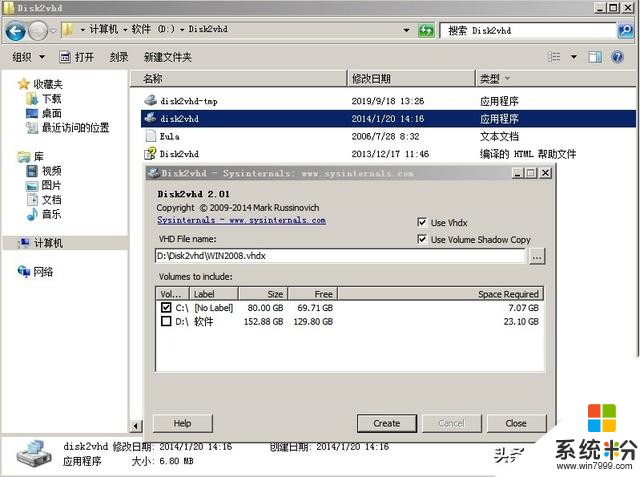Click 打开 in the toolbar
Image resolution: width=640 pixels, height=477 pixels.
tap(77, 57)
